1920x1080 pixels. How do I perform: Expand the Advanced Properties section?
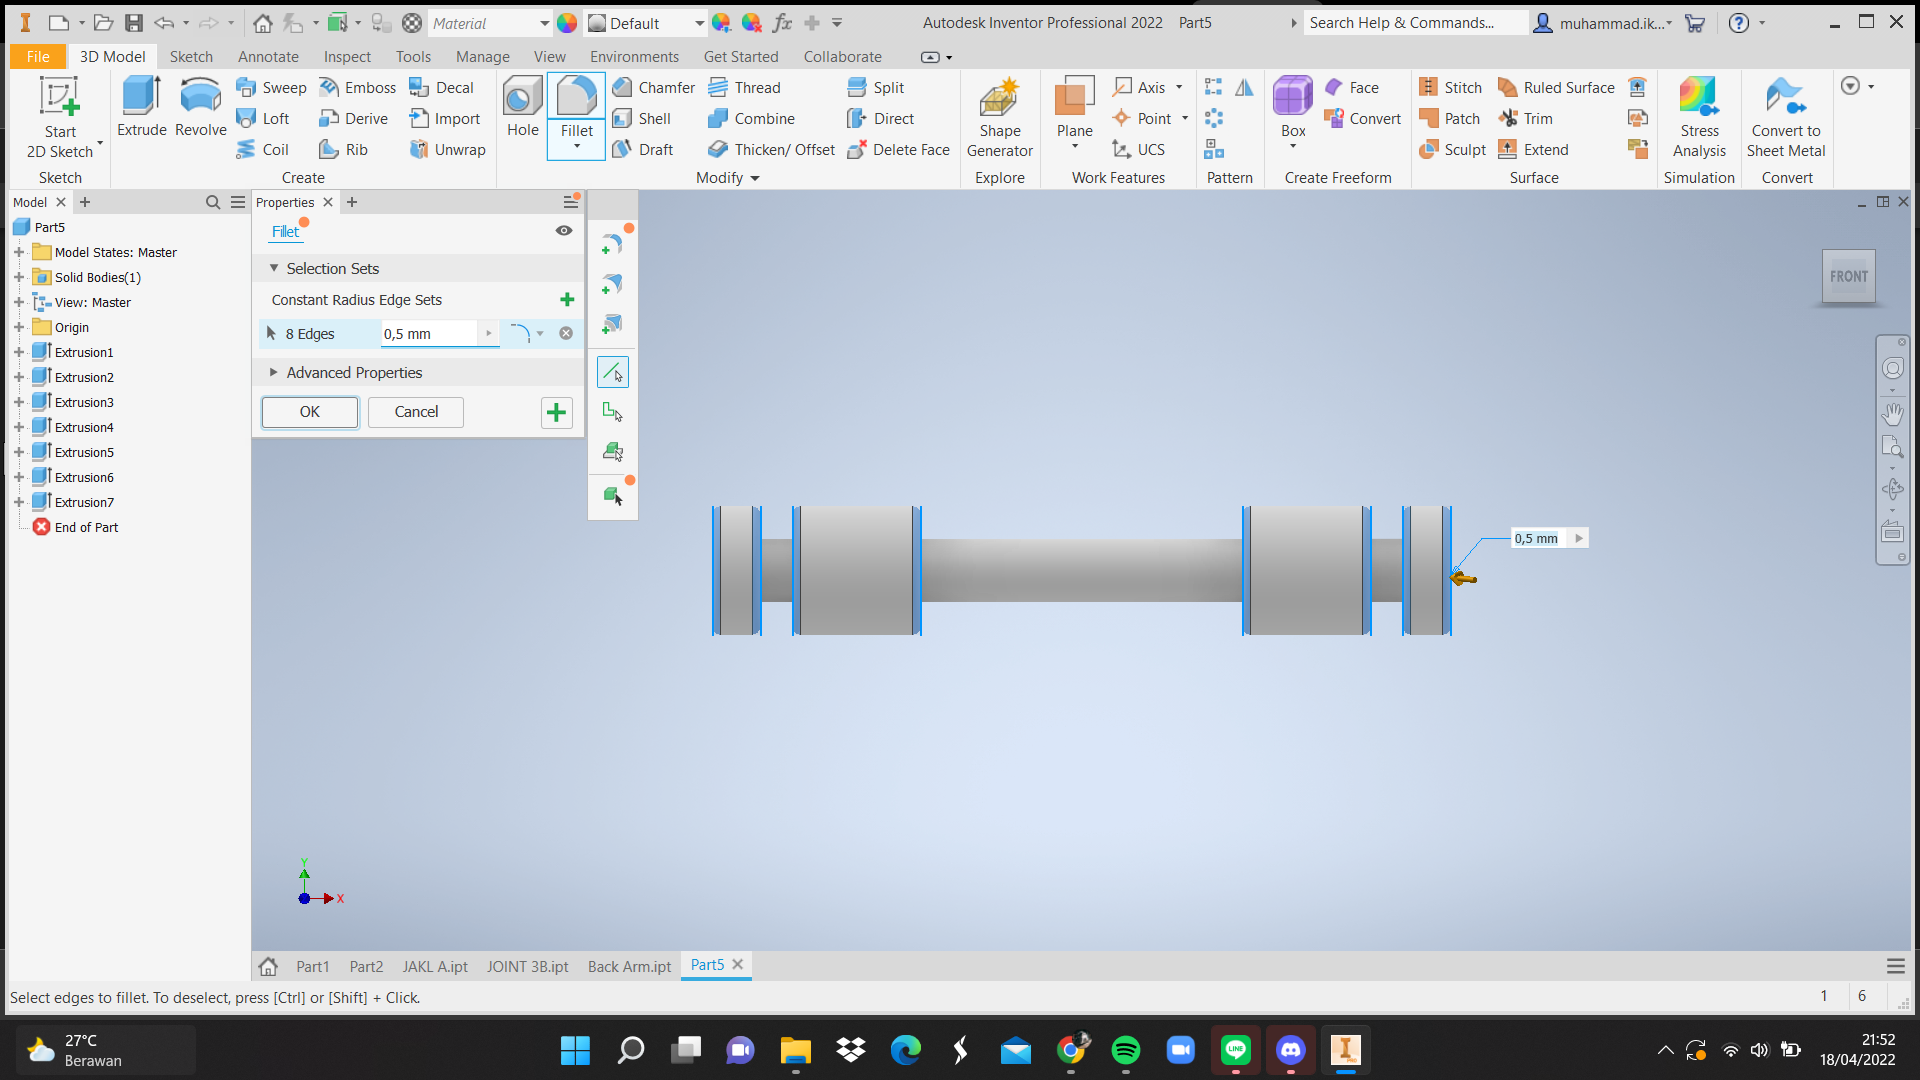pos(274,373)
